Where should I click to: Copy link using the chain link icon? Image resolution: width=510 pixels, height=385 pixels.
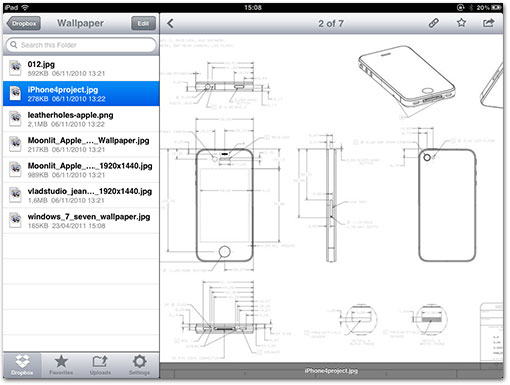click(x=433, y=23)
